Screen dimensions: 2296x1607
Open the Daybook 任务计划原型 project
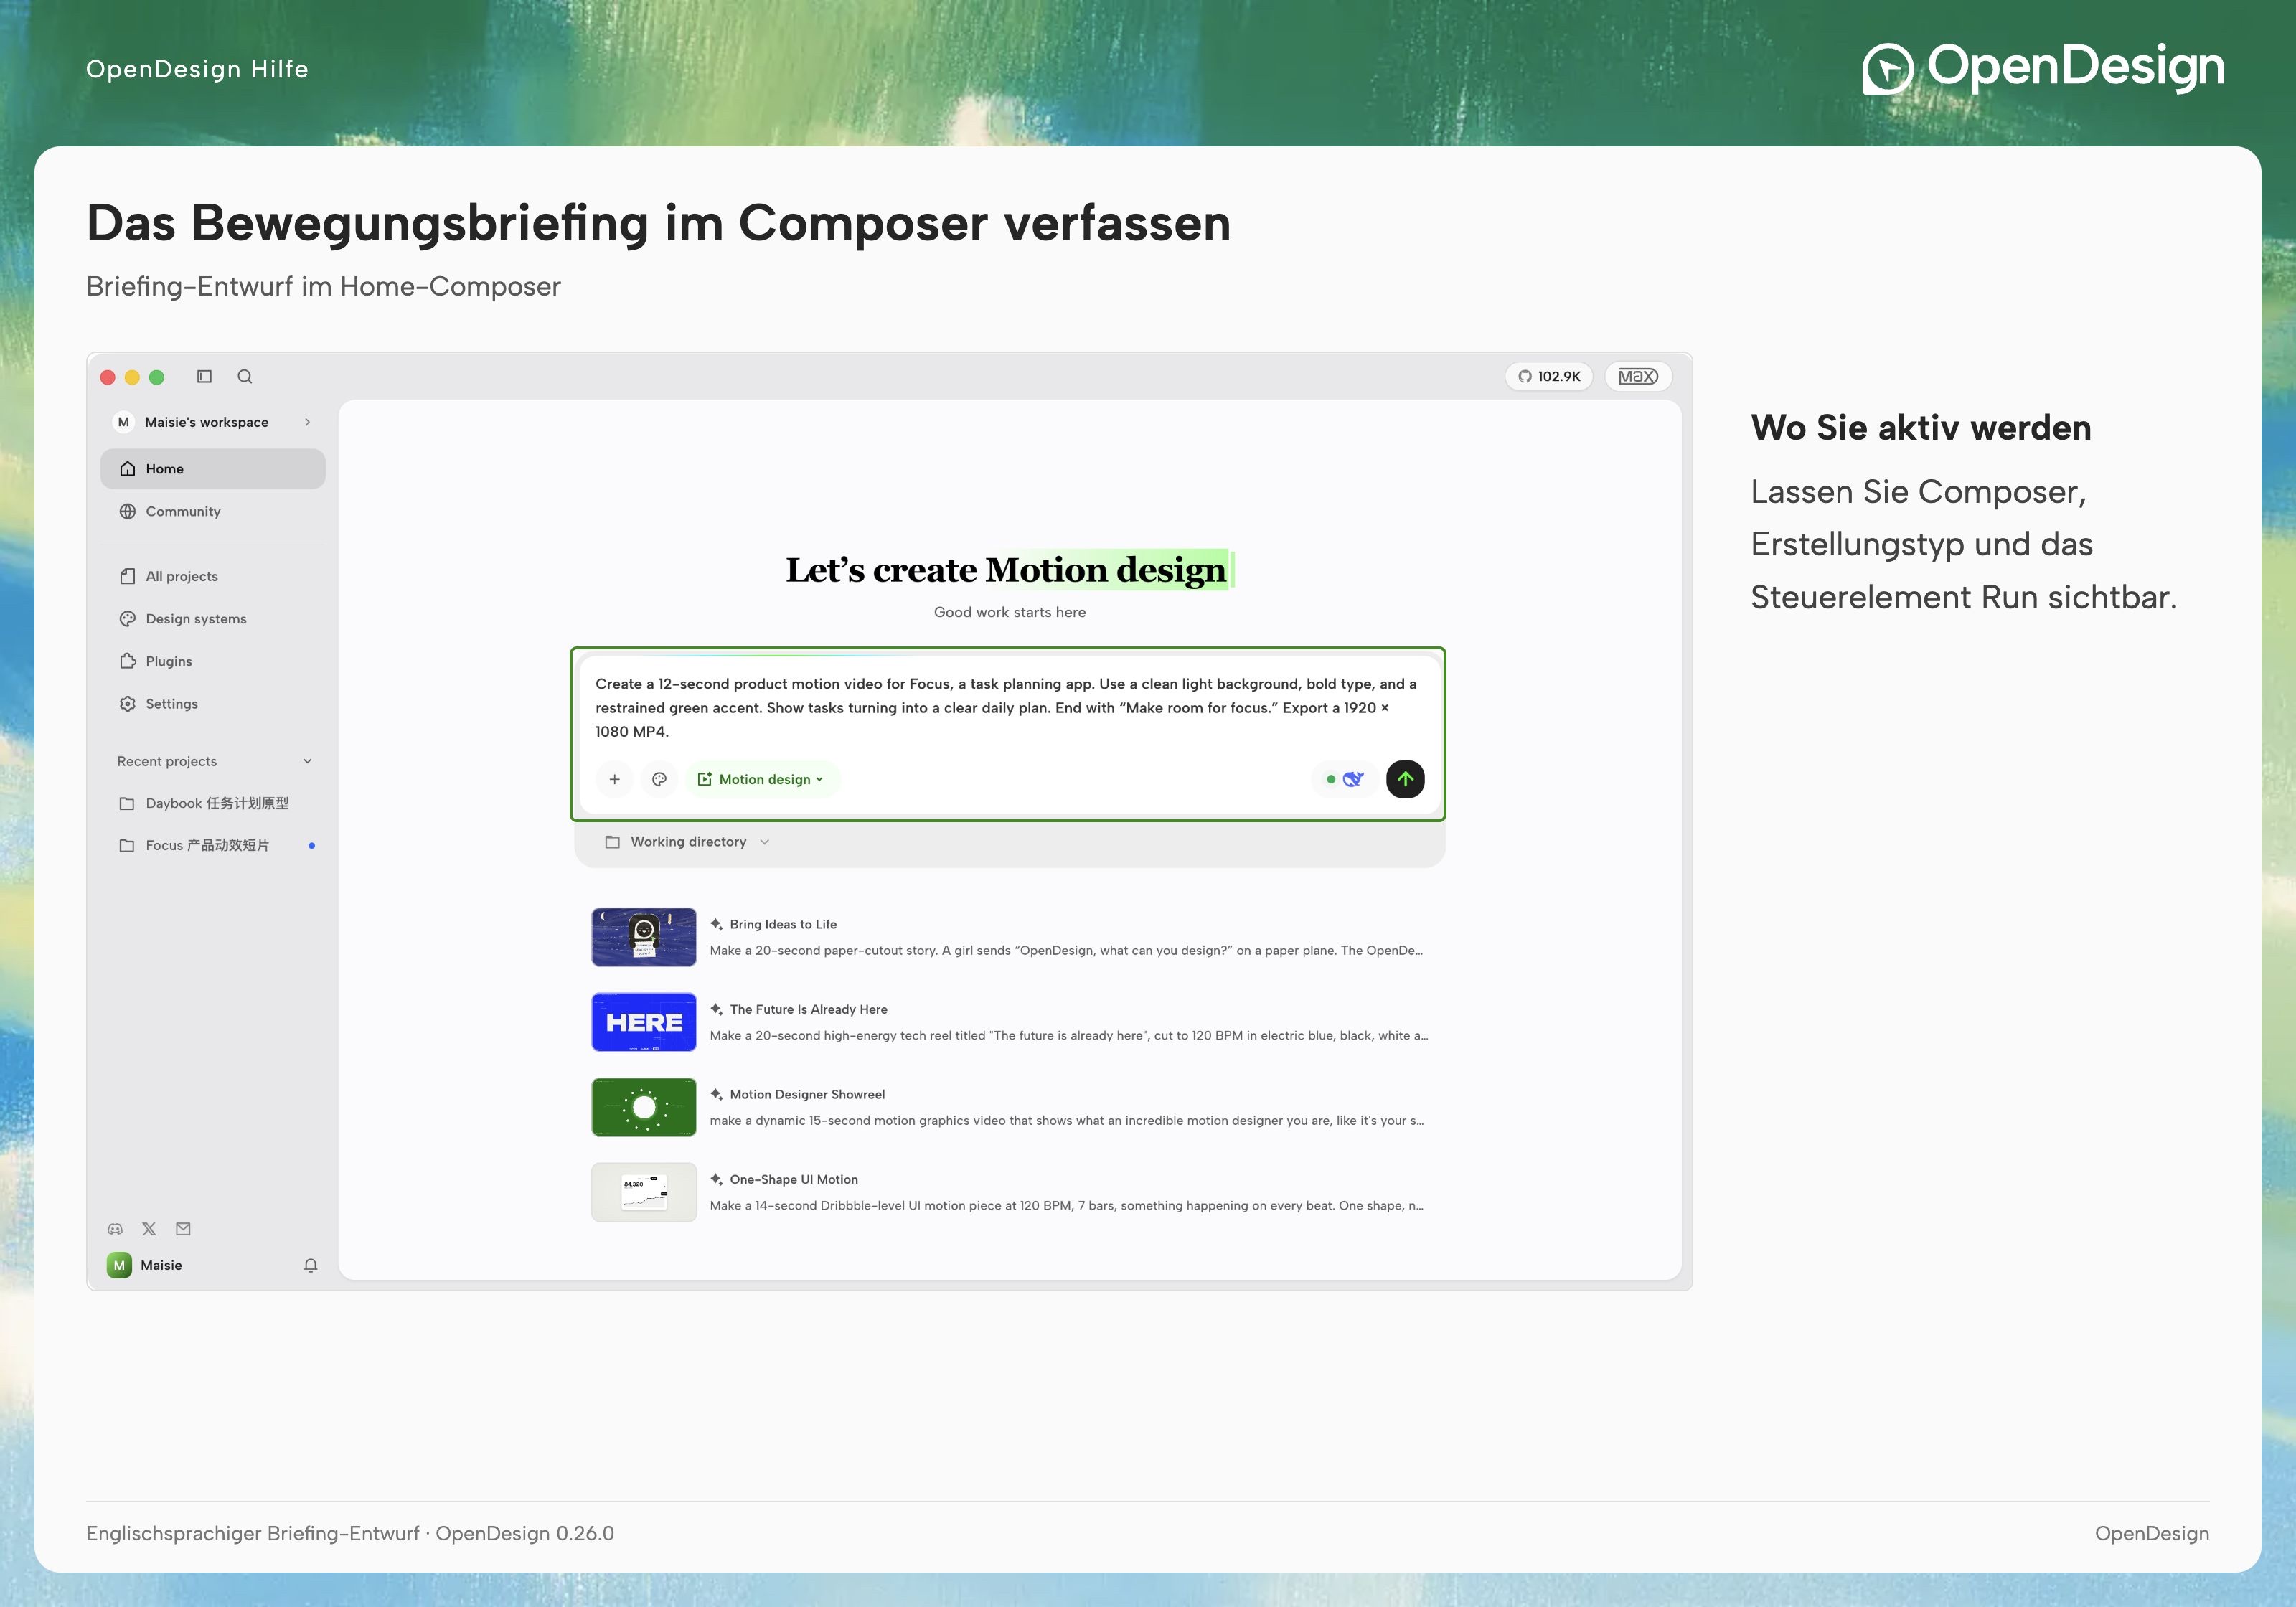[212, 803]
